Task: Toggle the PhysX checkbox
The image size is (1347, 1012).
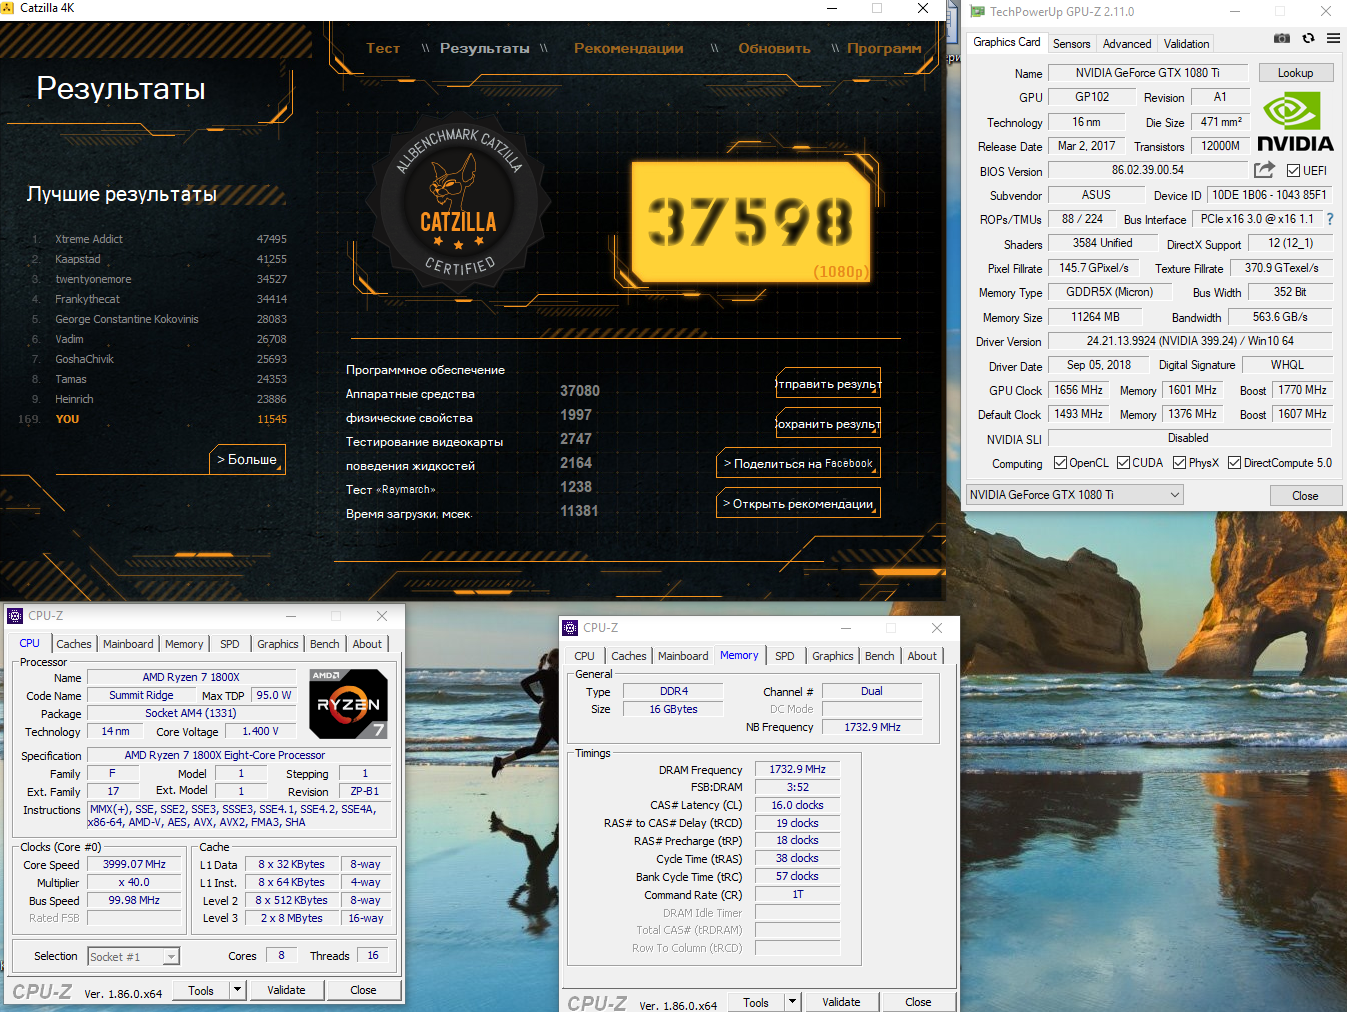Action: pos(1179,463)
